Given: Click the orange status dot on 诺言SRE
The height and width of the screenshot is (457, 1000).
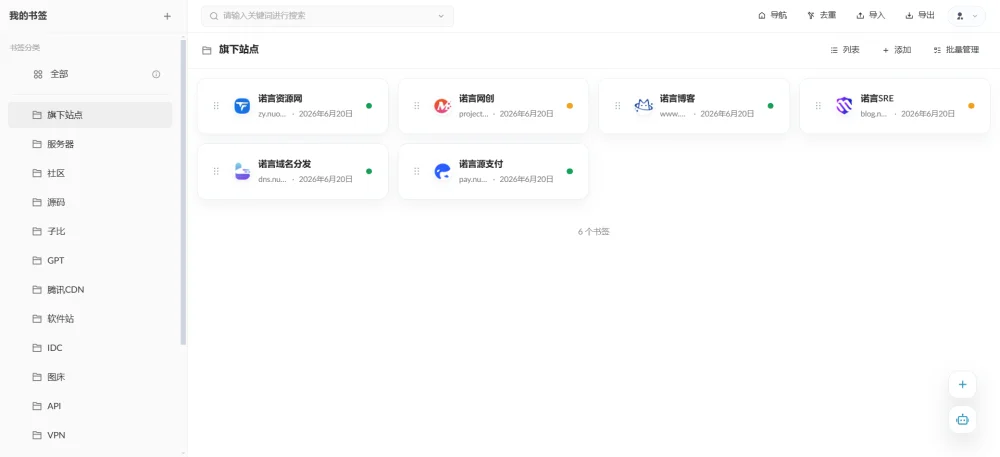Looking at the screenshot, I should click(971, 106).
